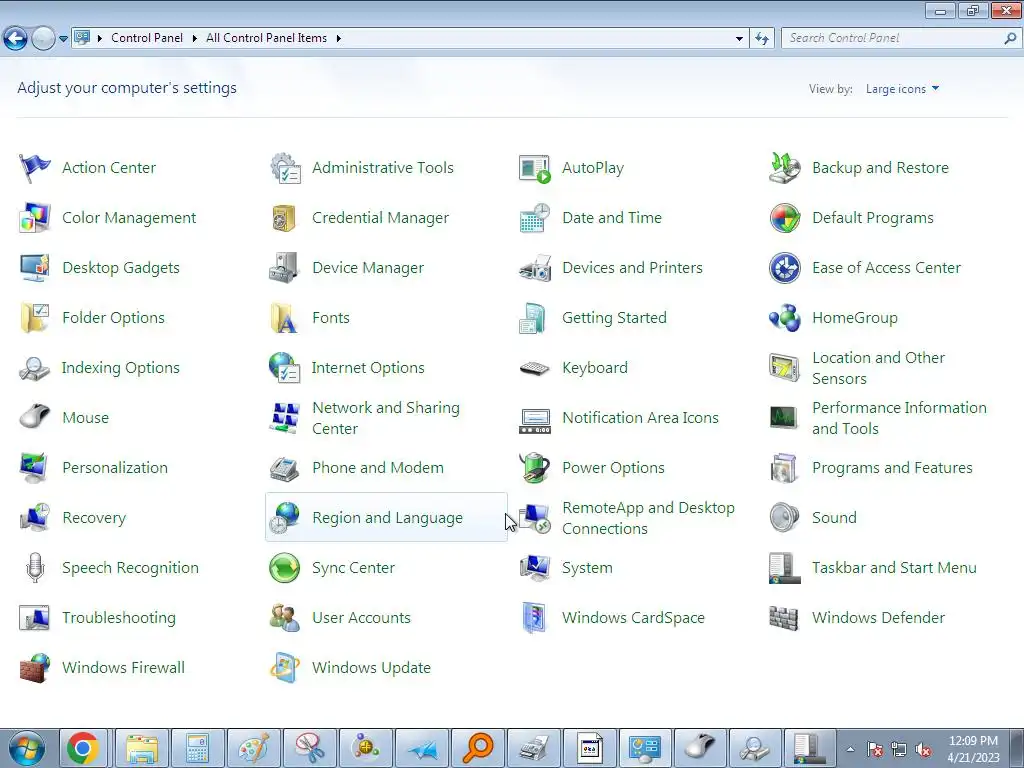Open the Folder Options icon
Image resolution: width=1024 pixels, height=768 pixels.
pyautogui.click(x=34, y=318)
